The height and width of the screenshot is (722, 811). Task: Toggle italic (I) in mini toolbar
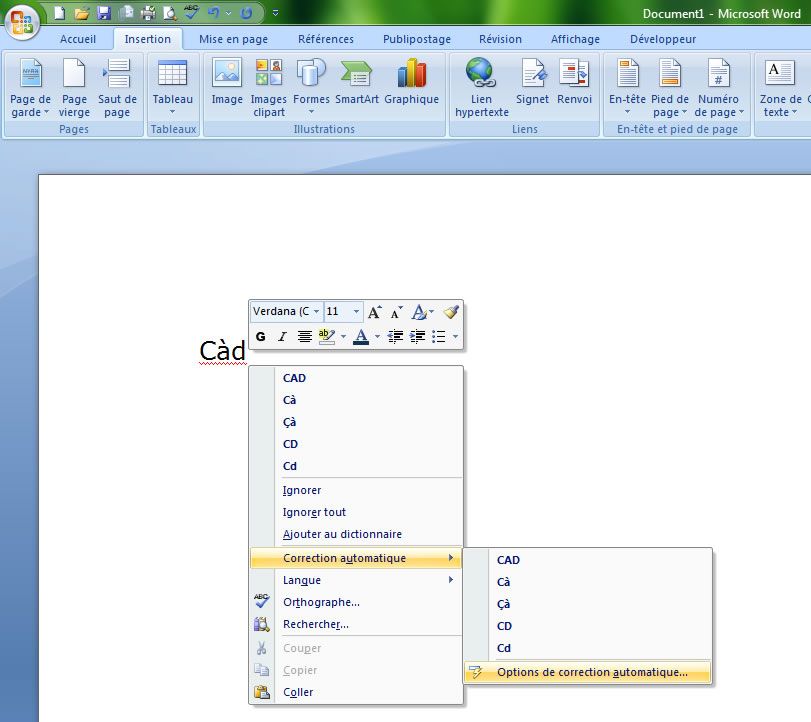coord(282,337)
